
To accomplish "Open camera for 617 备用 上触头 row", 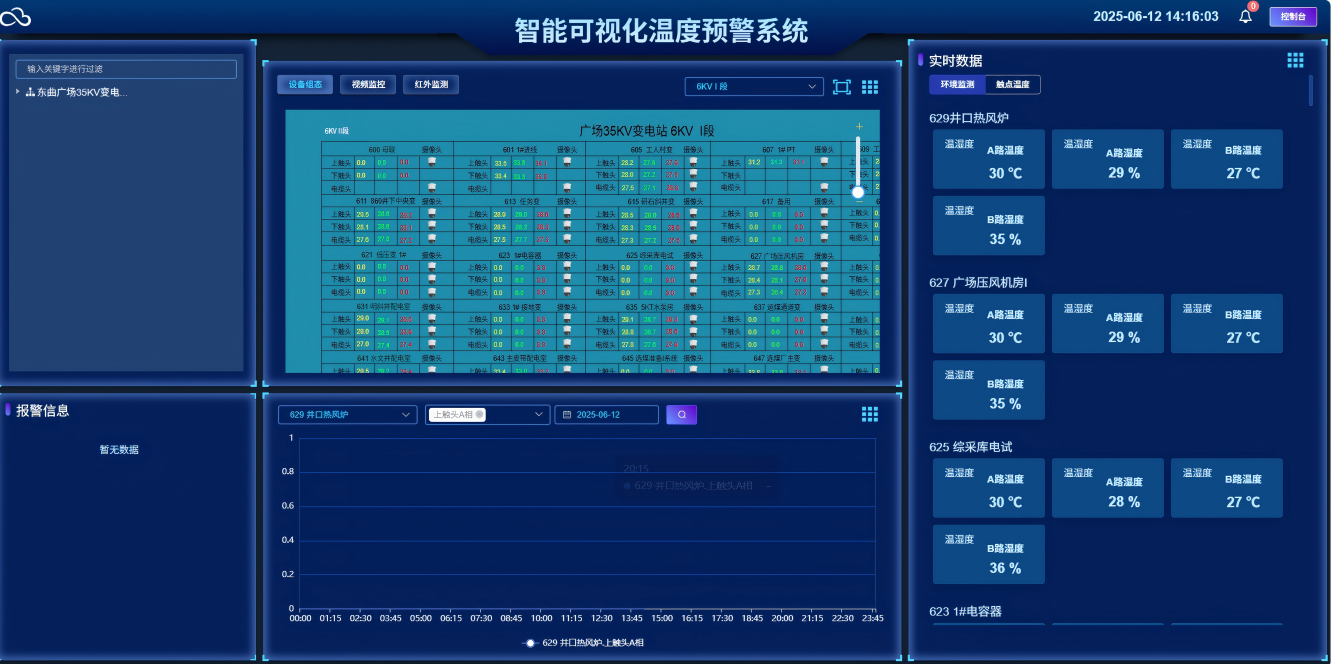I will [x=824, y=214].
